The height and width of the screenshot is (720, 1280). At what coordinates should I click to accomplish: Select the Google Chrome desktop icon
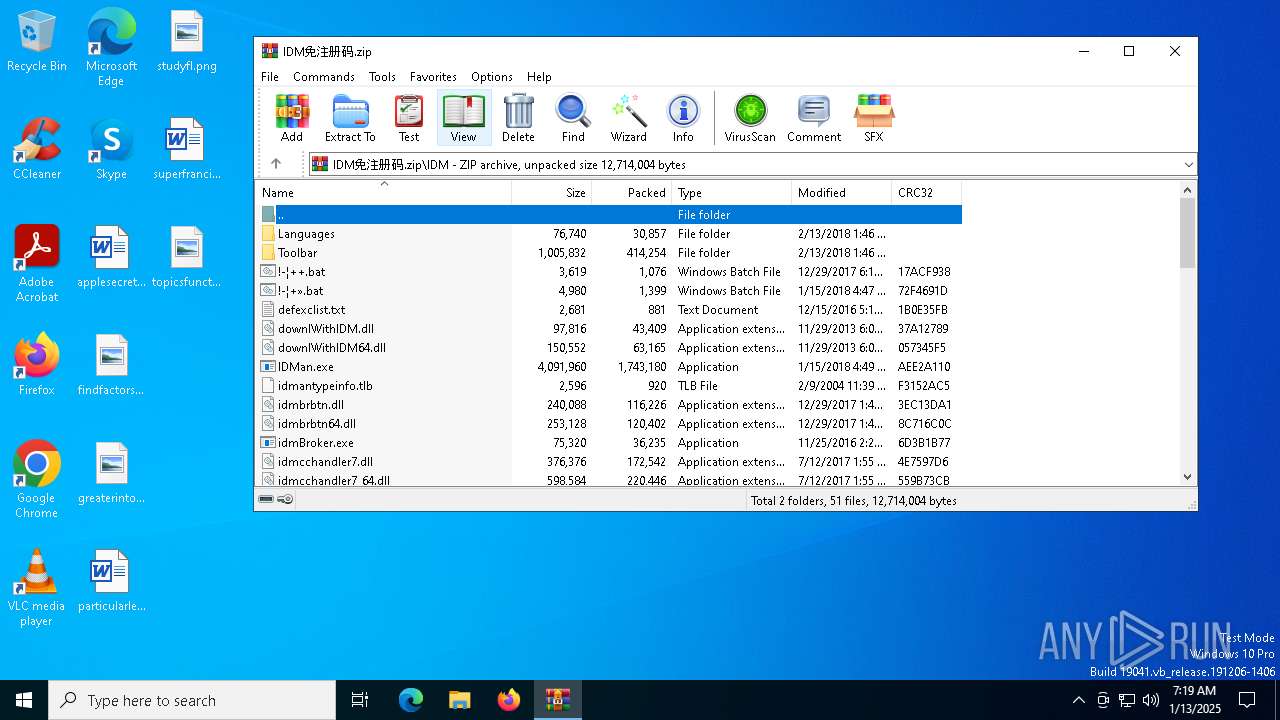tap(37, 480)
